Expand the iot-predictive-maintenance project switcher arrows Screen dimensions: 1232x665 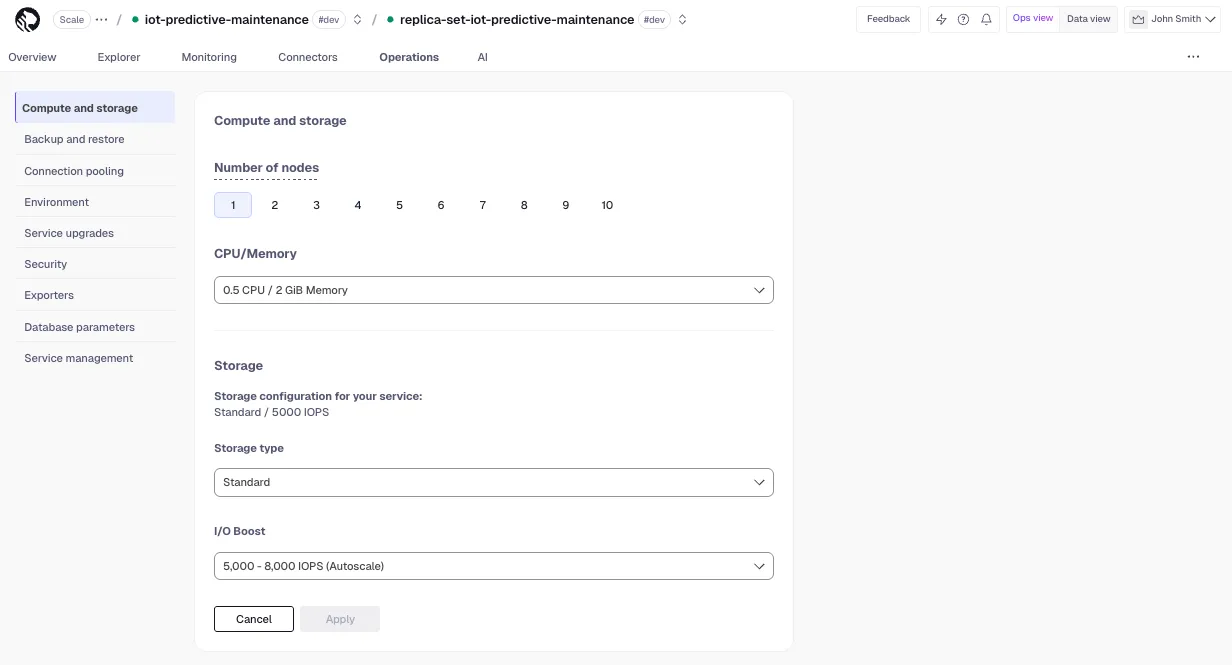(358, 19)
